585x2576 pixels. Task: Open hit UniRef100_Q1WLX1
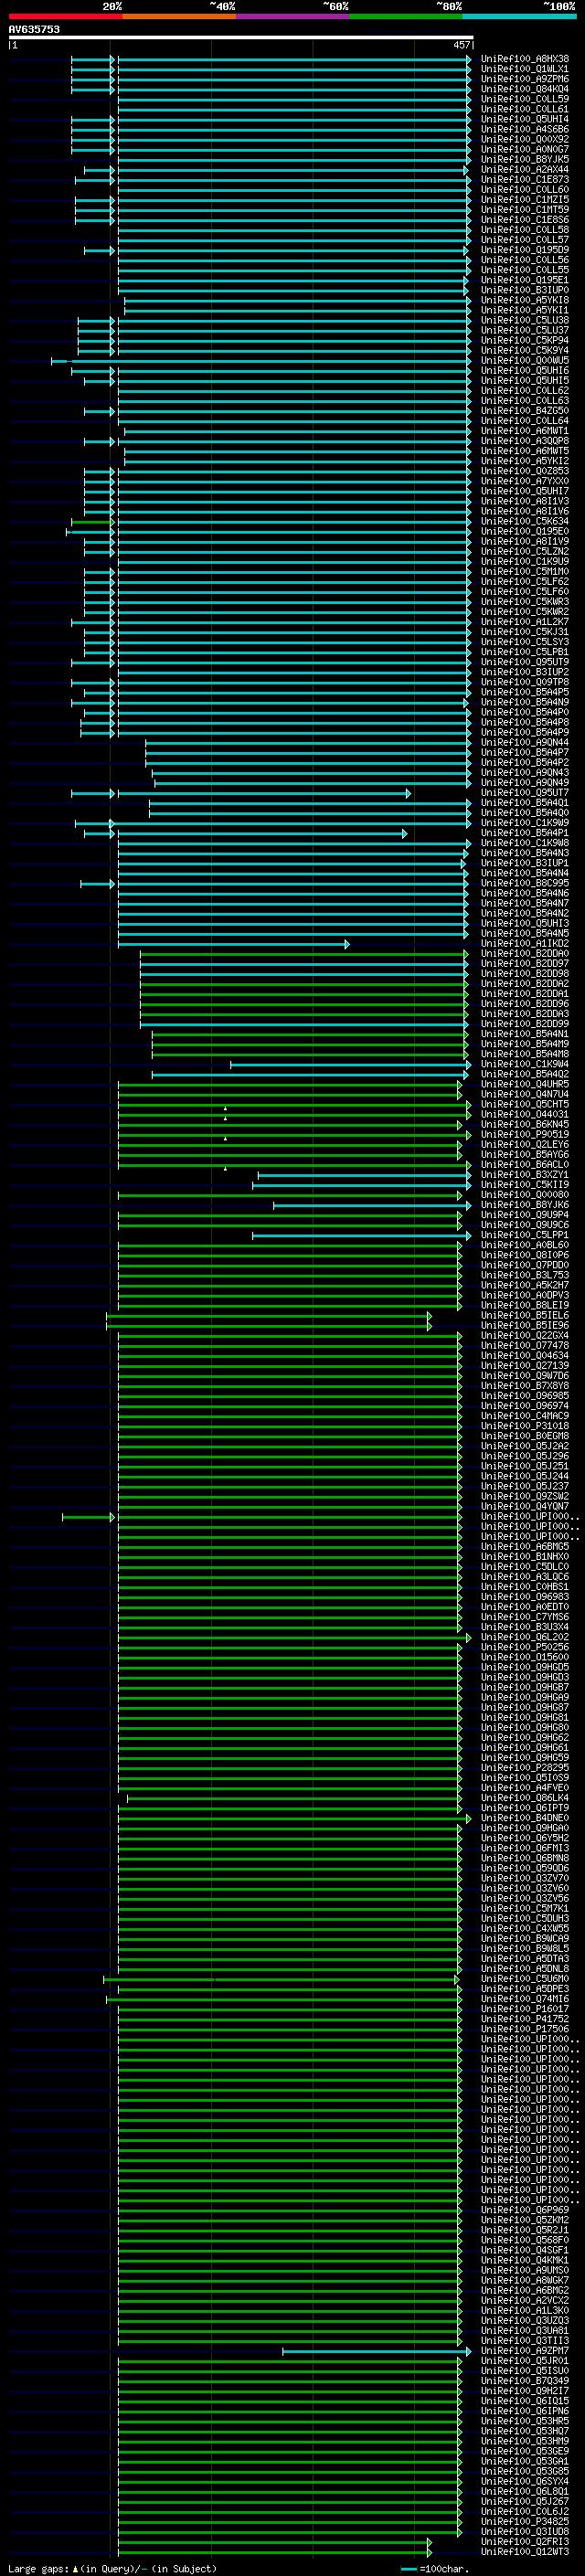(x=525, y=69)
